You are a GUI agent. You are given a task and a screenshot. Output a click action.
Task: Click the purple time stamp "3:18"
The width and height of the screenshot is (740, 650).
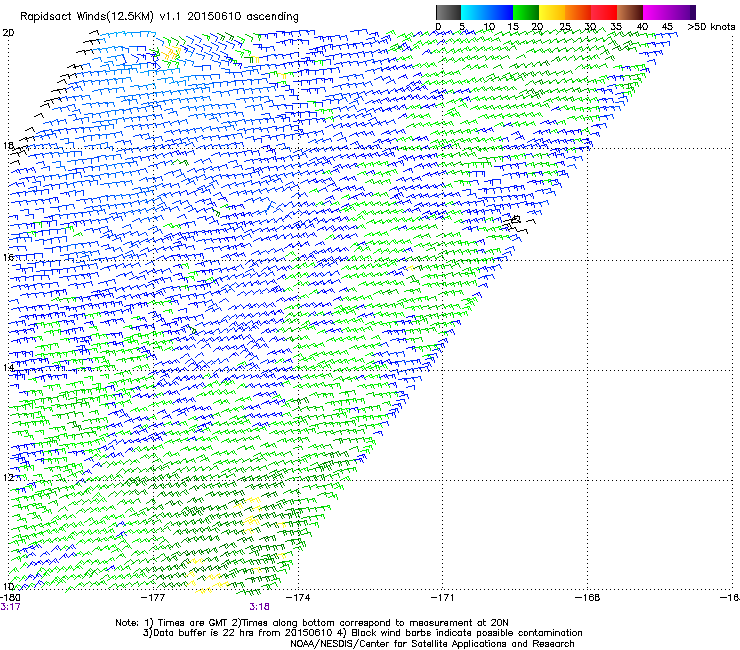tap(260, 607)
